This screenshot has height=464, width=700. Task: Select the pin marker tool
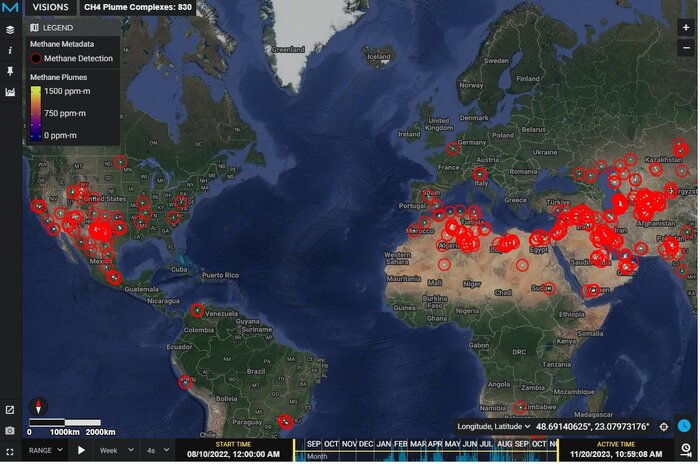[x=10, y=71]
